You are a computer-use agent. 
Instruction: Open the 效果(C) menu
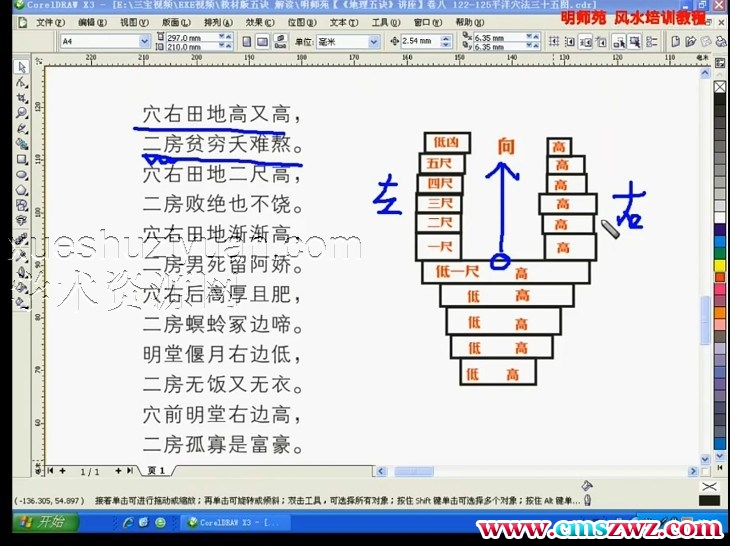click(x=260, y=22)
